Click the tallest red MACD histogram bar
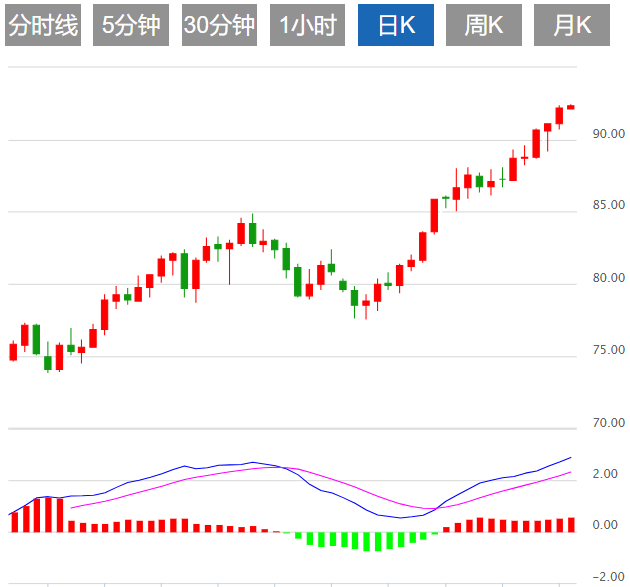630x587 pixels. [47, 514]
